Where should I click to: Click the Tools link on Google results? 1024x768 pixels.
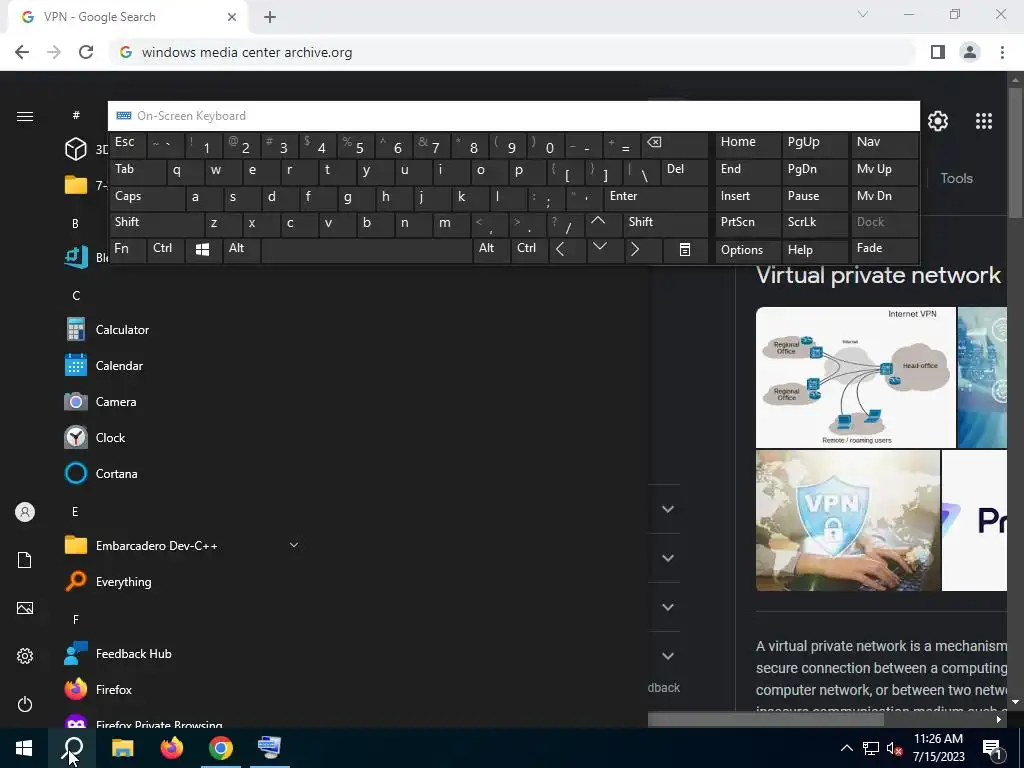956,178
